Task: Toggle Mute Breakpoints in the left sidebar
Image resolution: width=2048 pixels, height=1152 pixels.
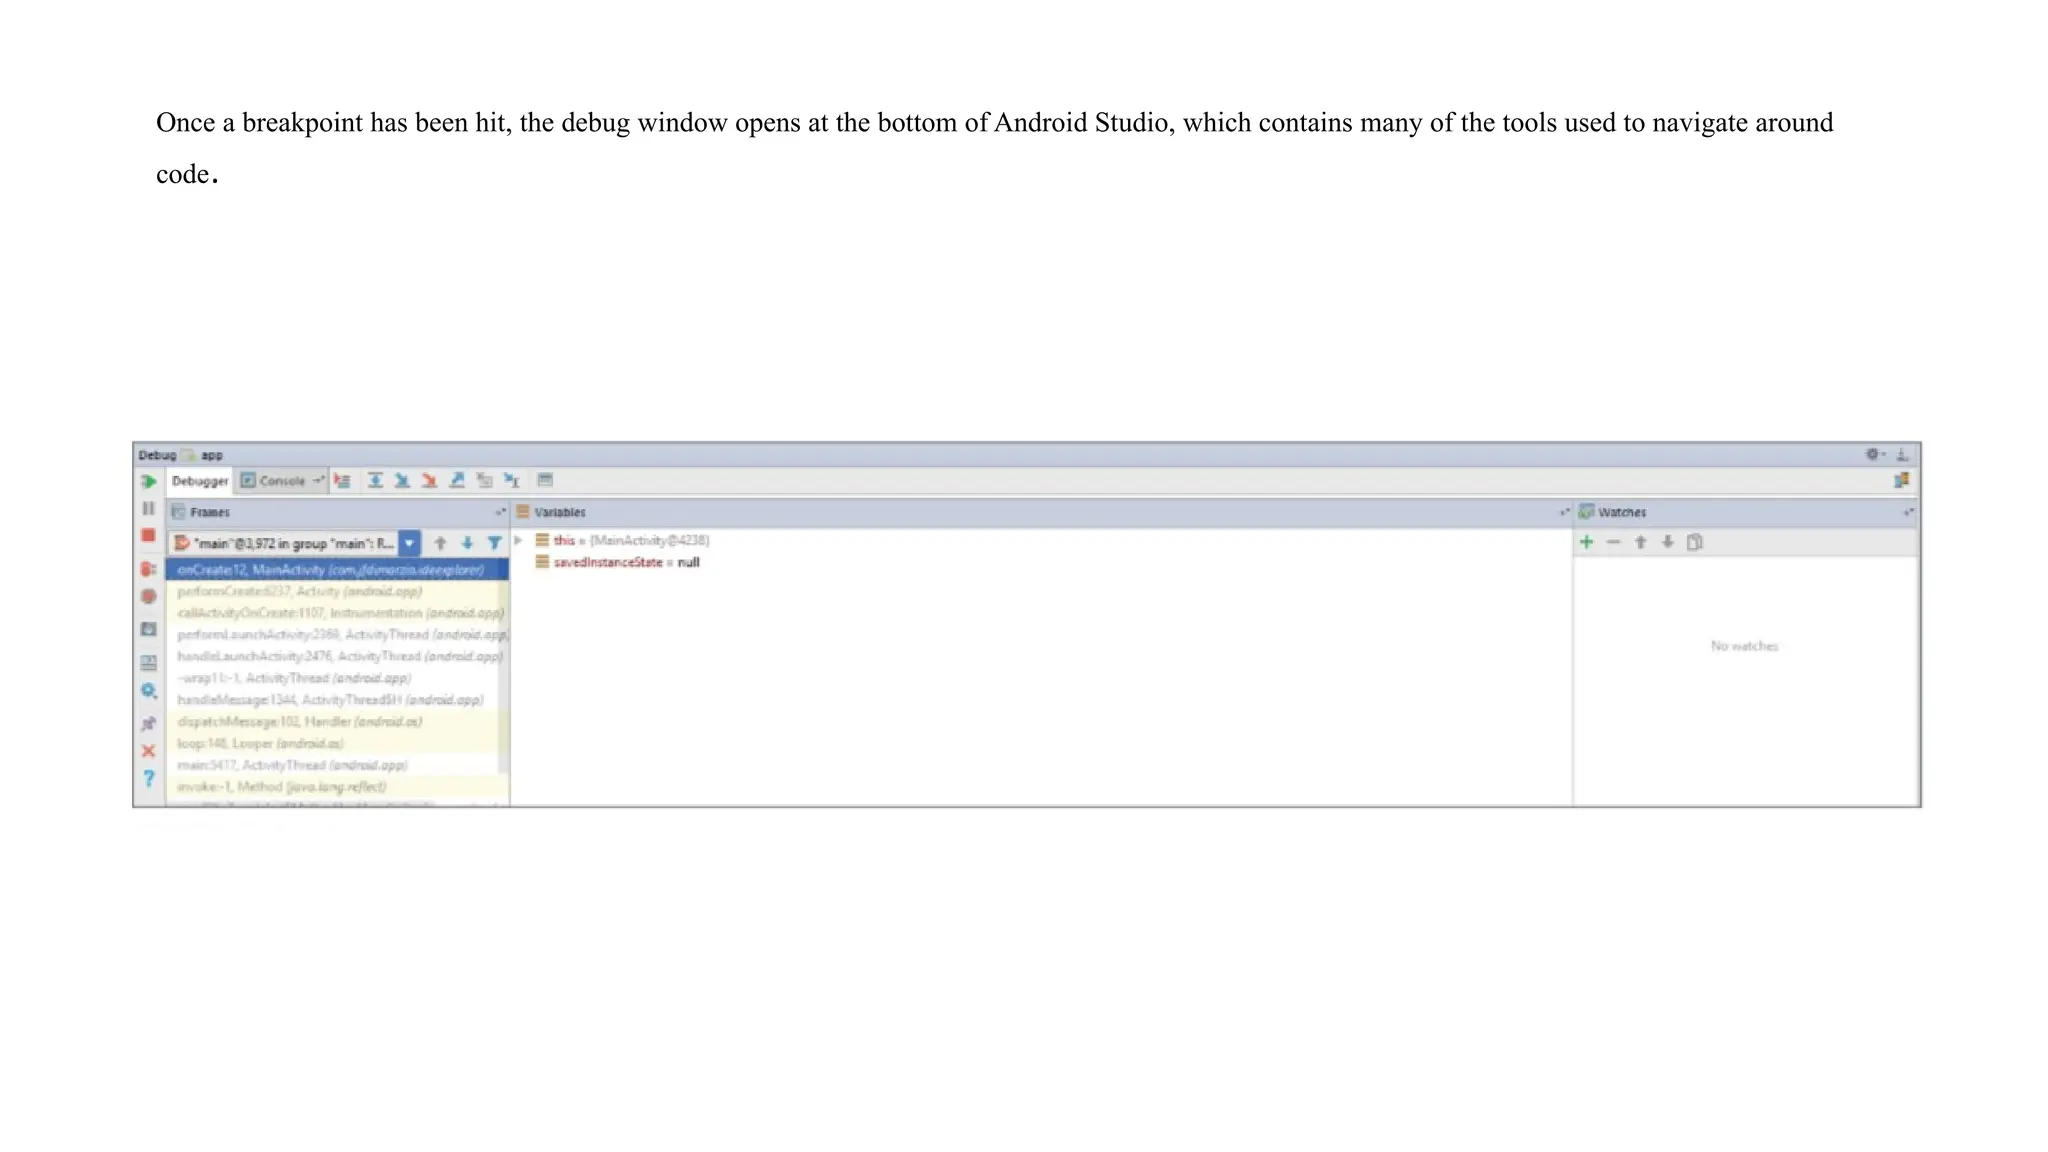Action: click(149, 596)
